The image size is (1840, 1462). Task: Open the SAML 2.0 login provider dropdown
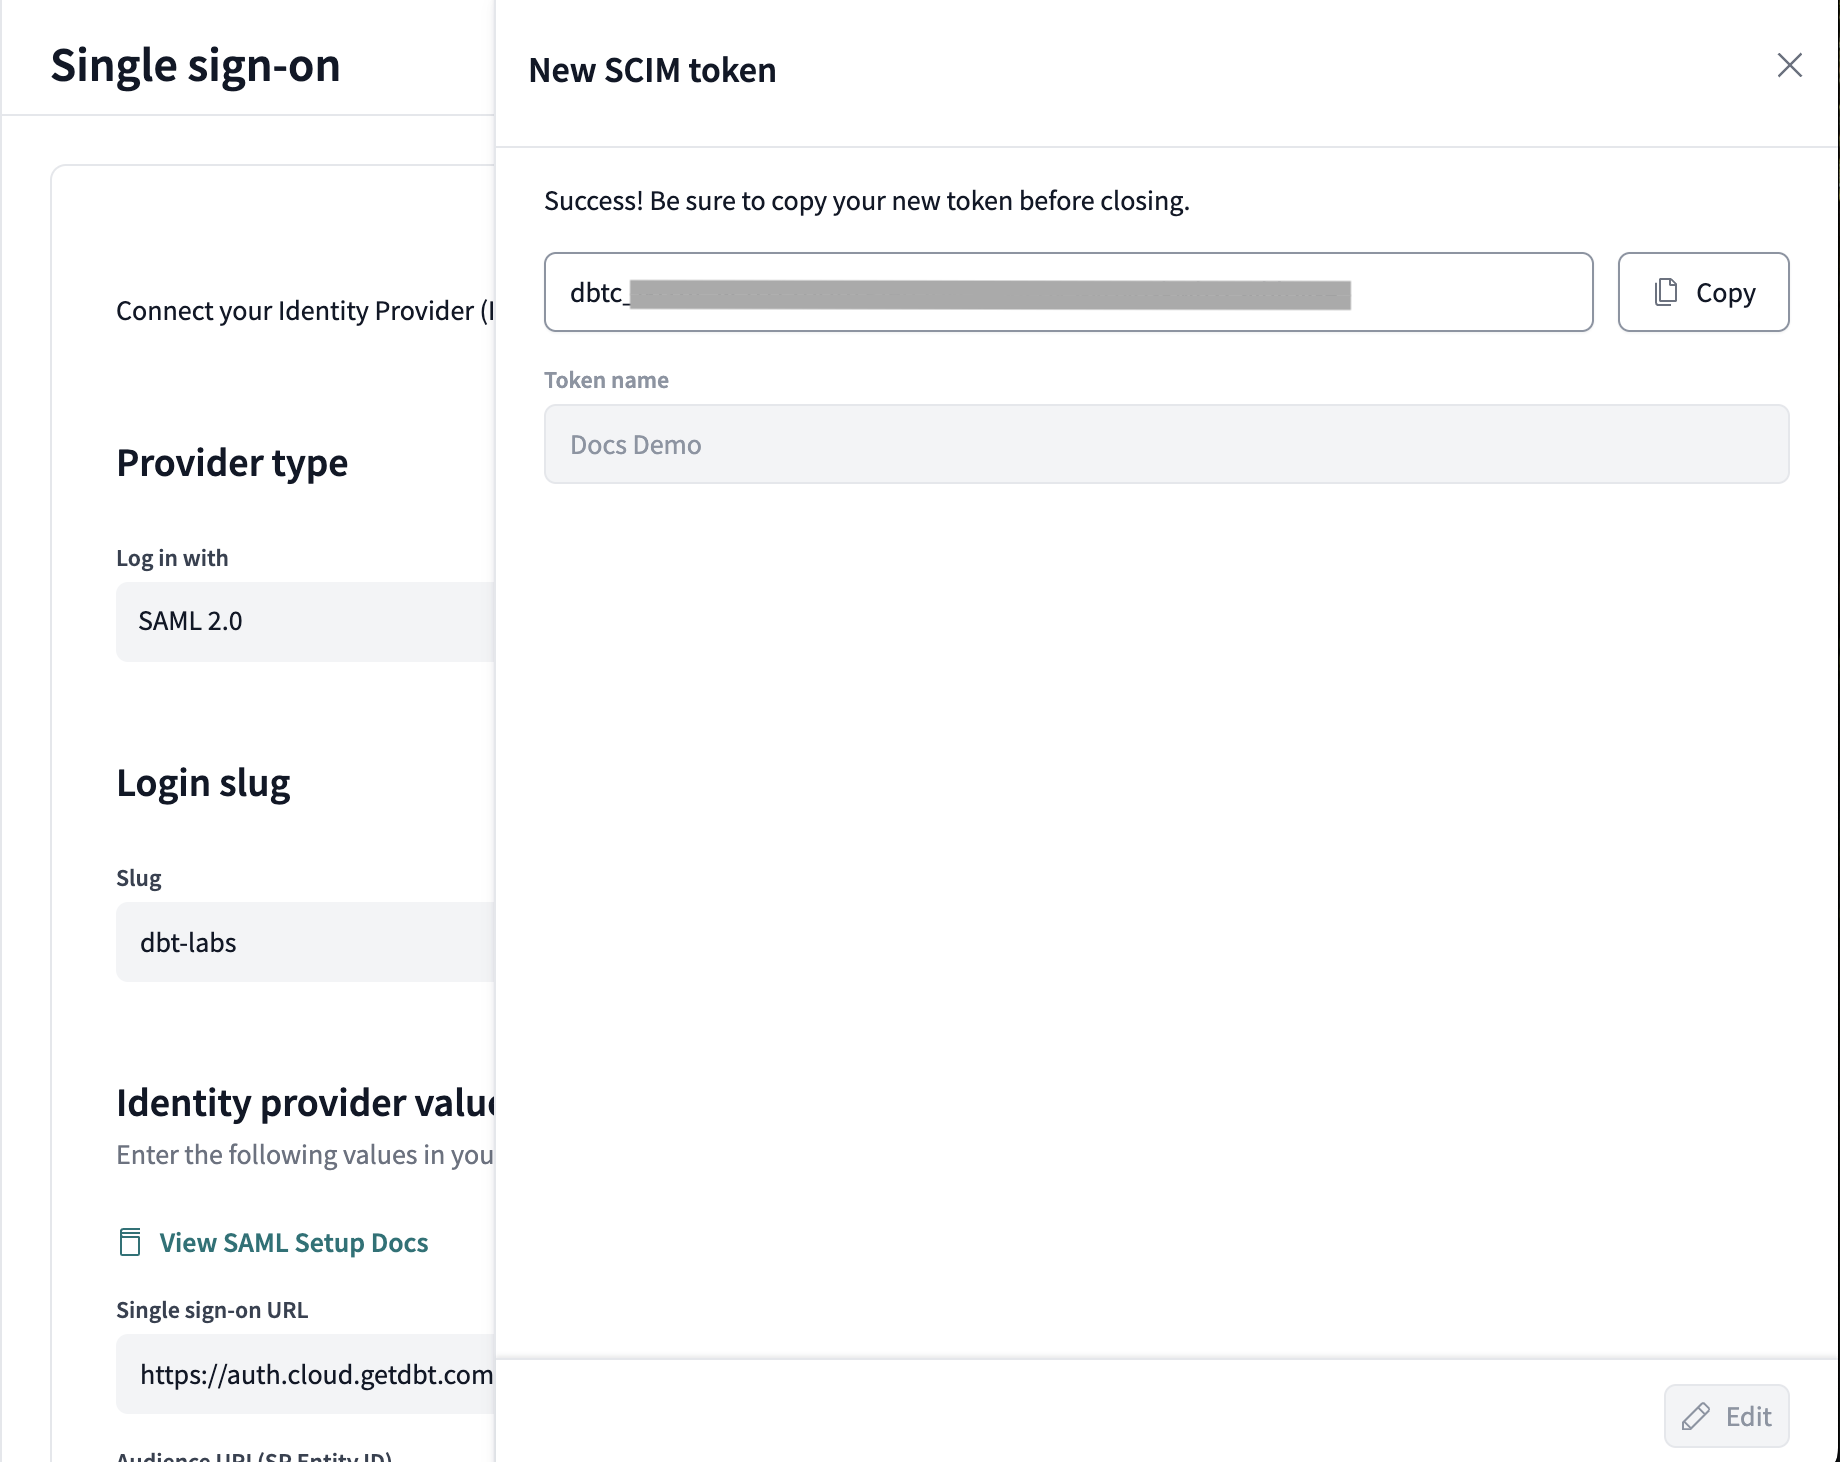(x=305, y=621)
